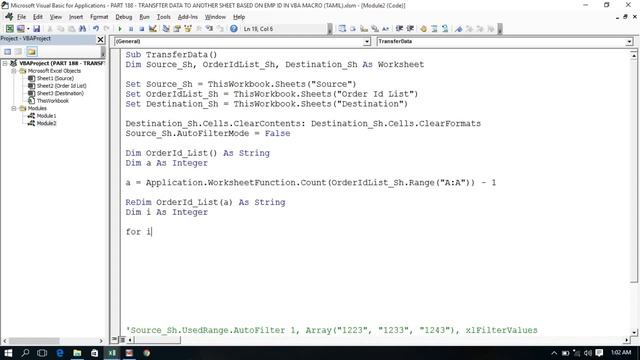Click code editor horizontal scrollbar right arrow
This screenshot has width=640, height=360.
click(627, 340)
